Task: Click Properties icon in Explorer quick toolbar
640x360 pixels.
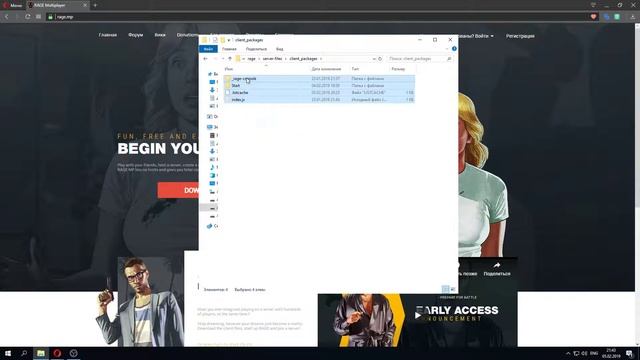Action: [215, 40]
